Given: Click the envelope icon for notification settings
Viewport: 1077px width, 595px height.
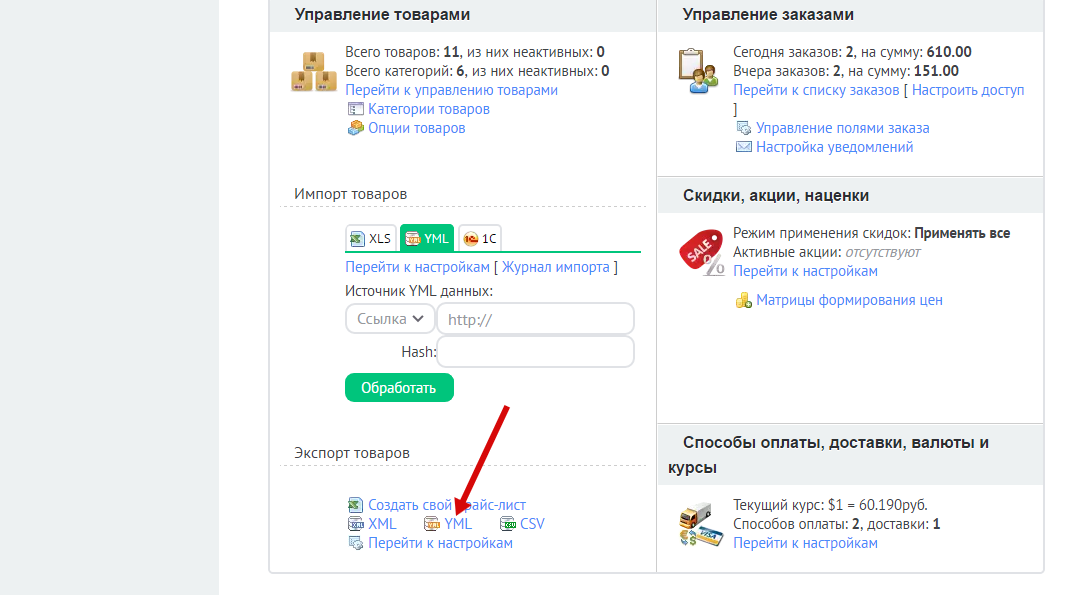Looking at the screenshot, I should pyautogui.click(x=743, y=147).
